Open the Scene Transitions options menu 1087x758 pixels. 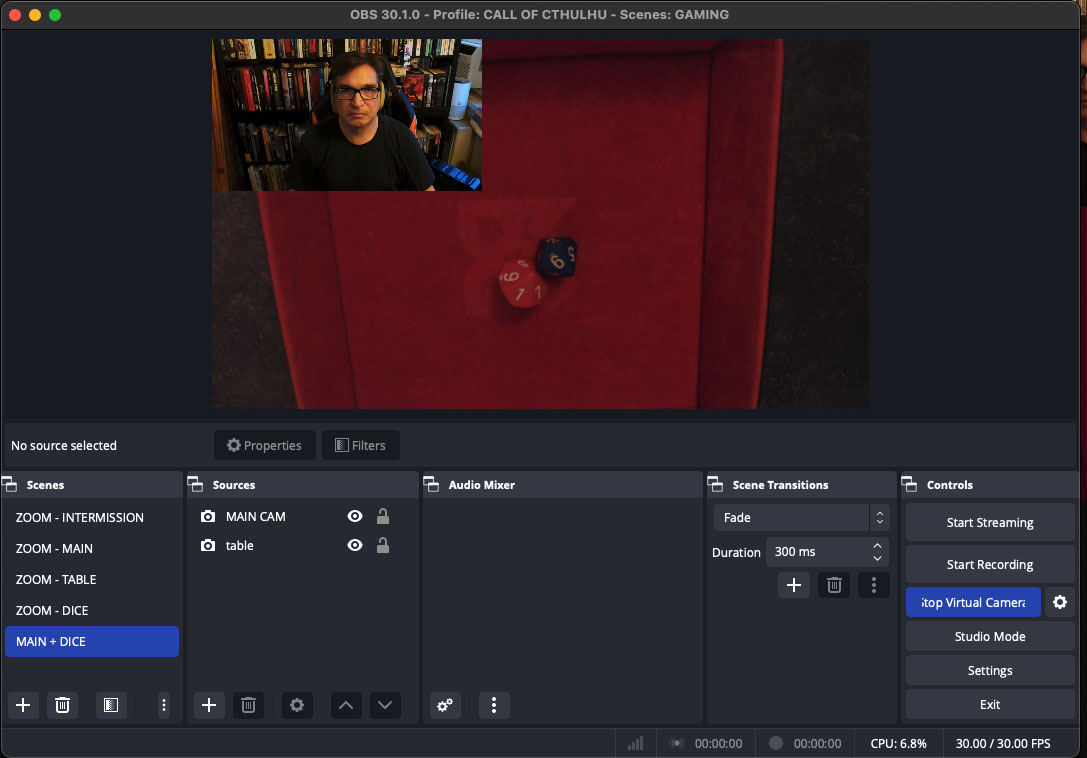tap(874, 585)
